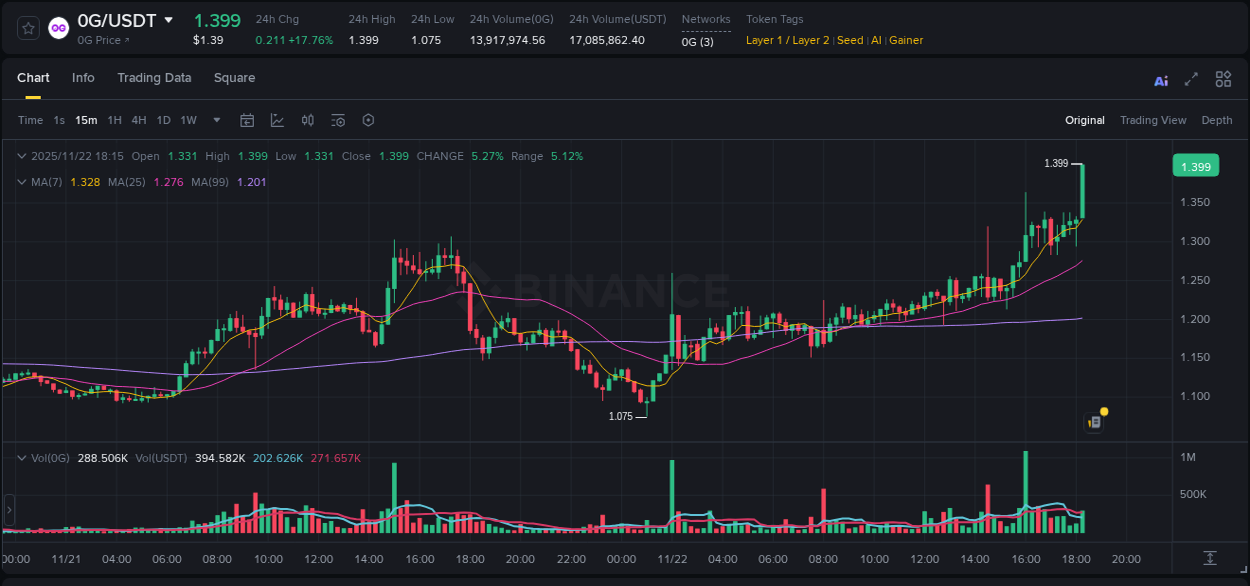1250x586 pixels.
Task: Click the Gainer token tag
Action: [905, 41]
